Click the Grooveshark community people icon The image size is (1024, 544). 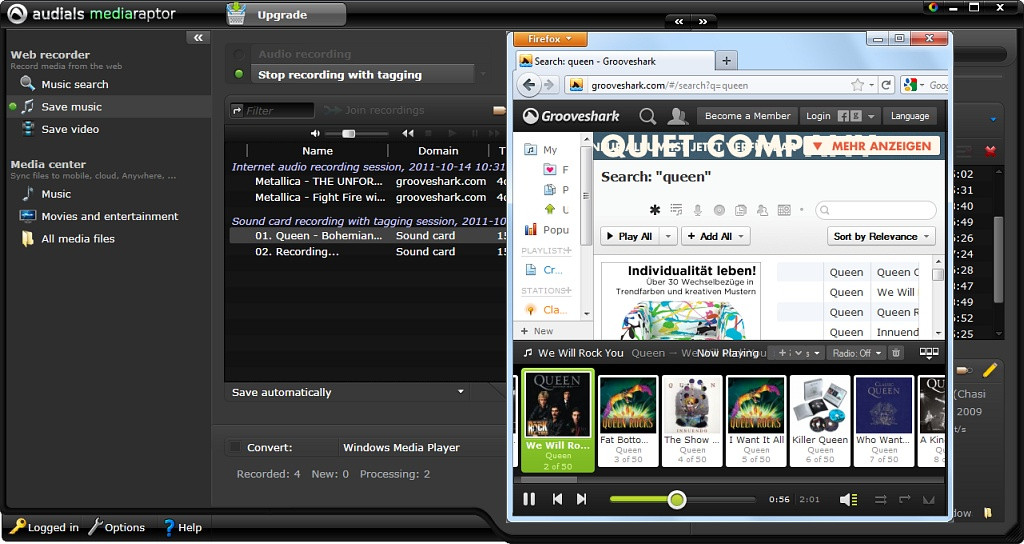coord(678,116)
